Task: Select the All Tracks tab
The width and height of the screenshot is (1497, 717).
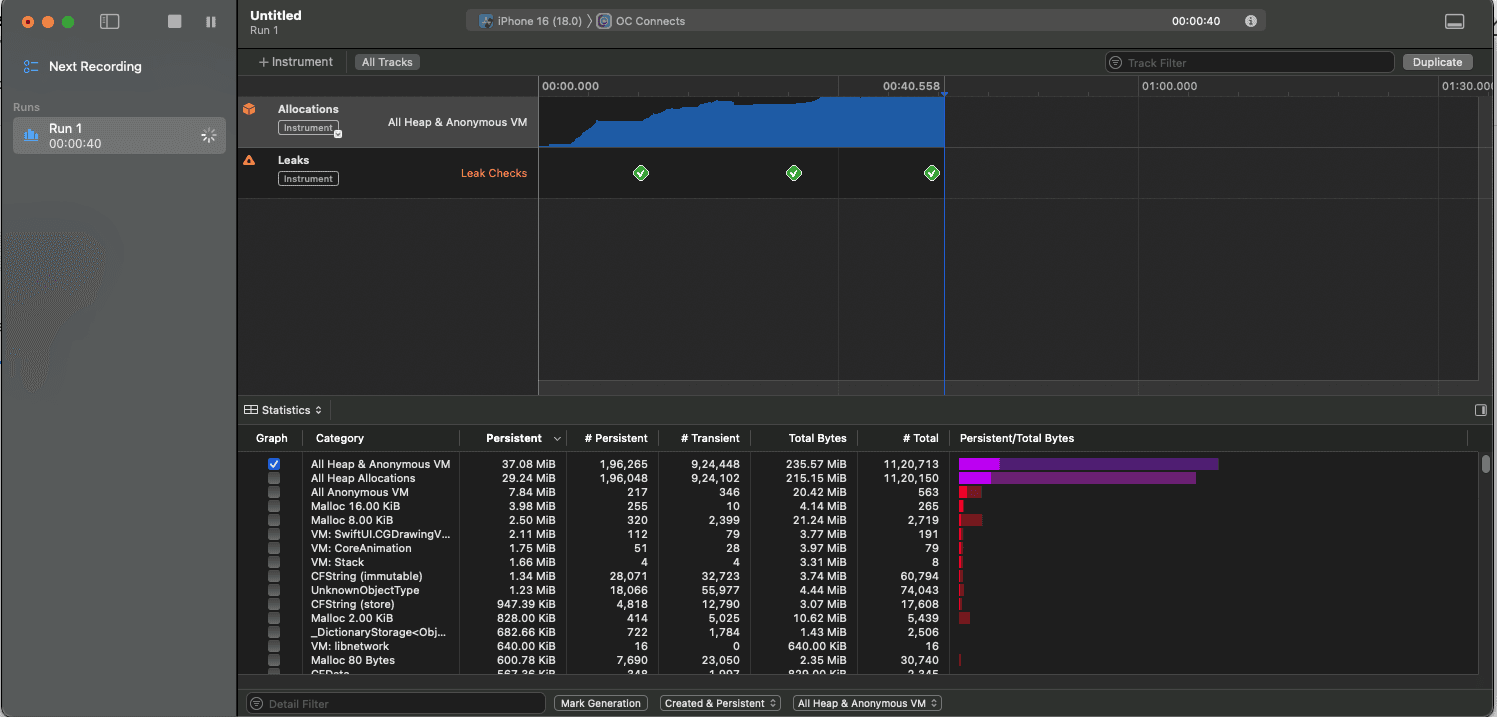Action: pos(387,61)
